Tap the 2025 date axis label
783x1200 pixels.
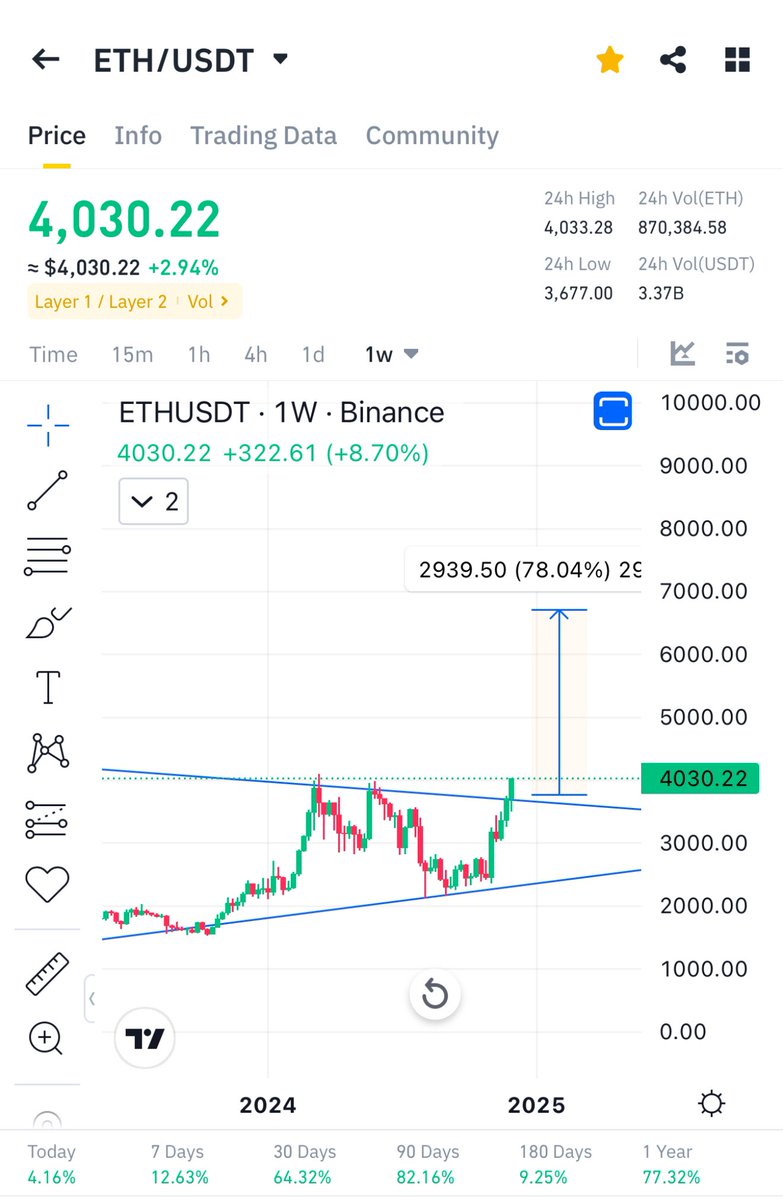click(537, 1105)
